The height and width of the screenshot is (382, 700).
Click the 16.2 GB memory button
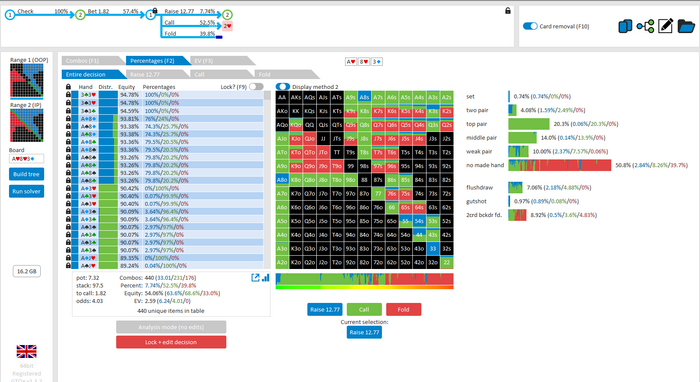(27, 271)
